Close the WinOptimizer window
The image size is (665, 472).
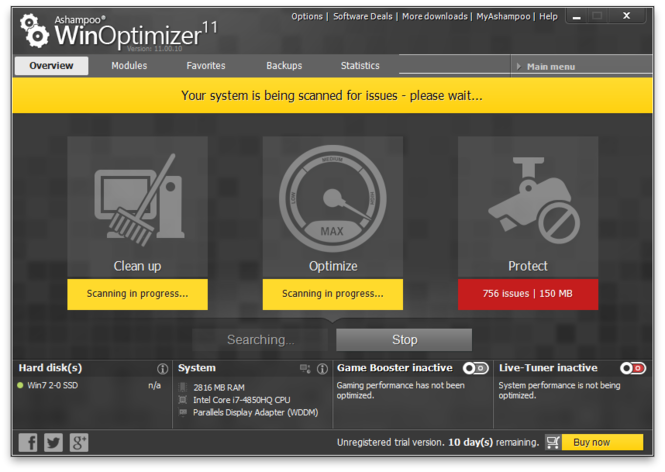coord(626,16)
